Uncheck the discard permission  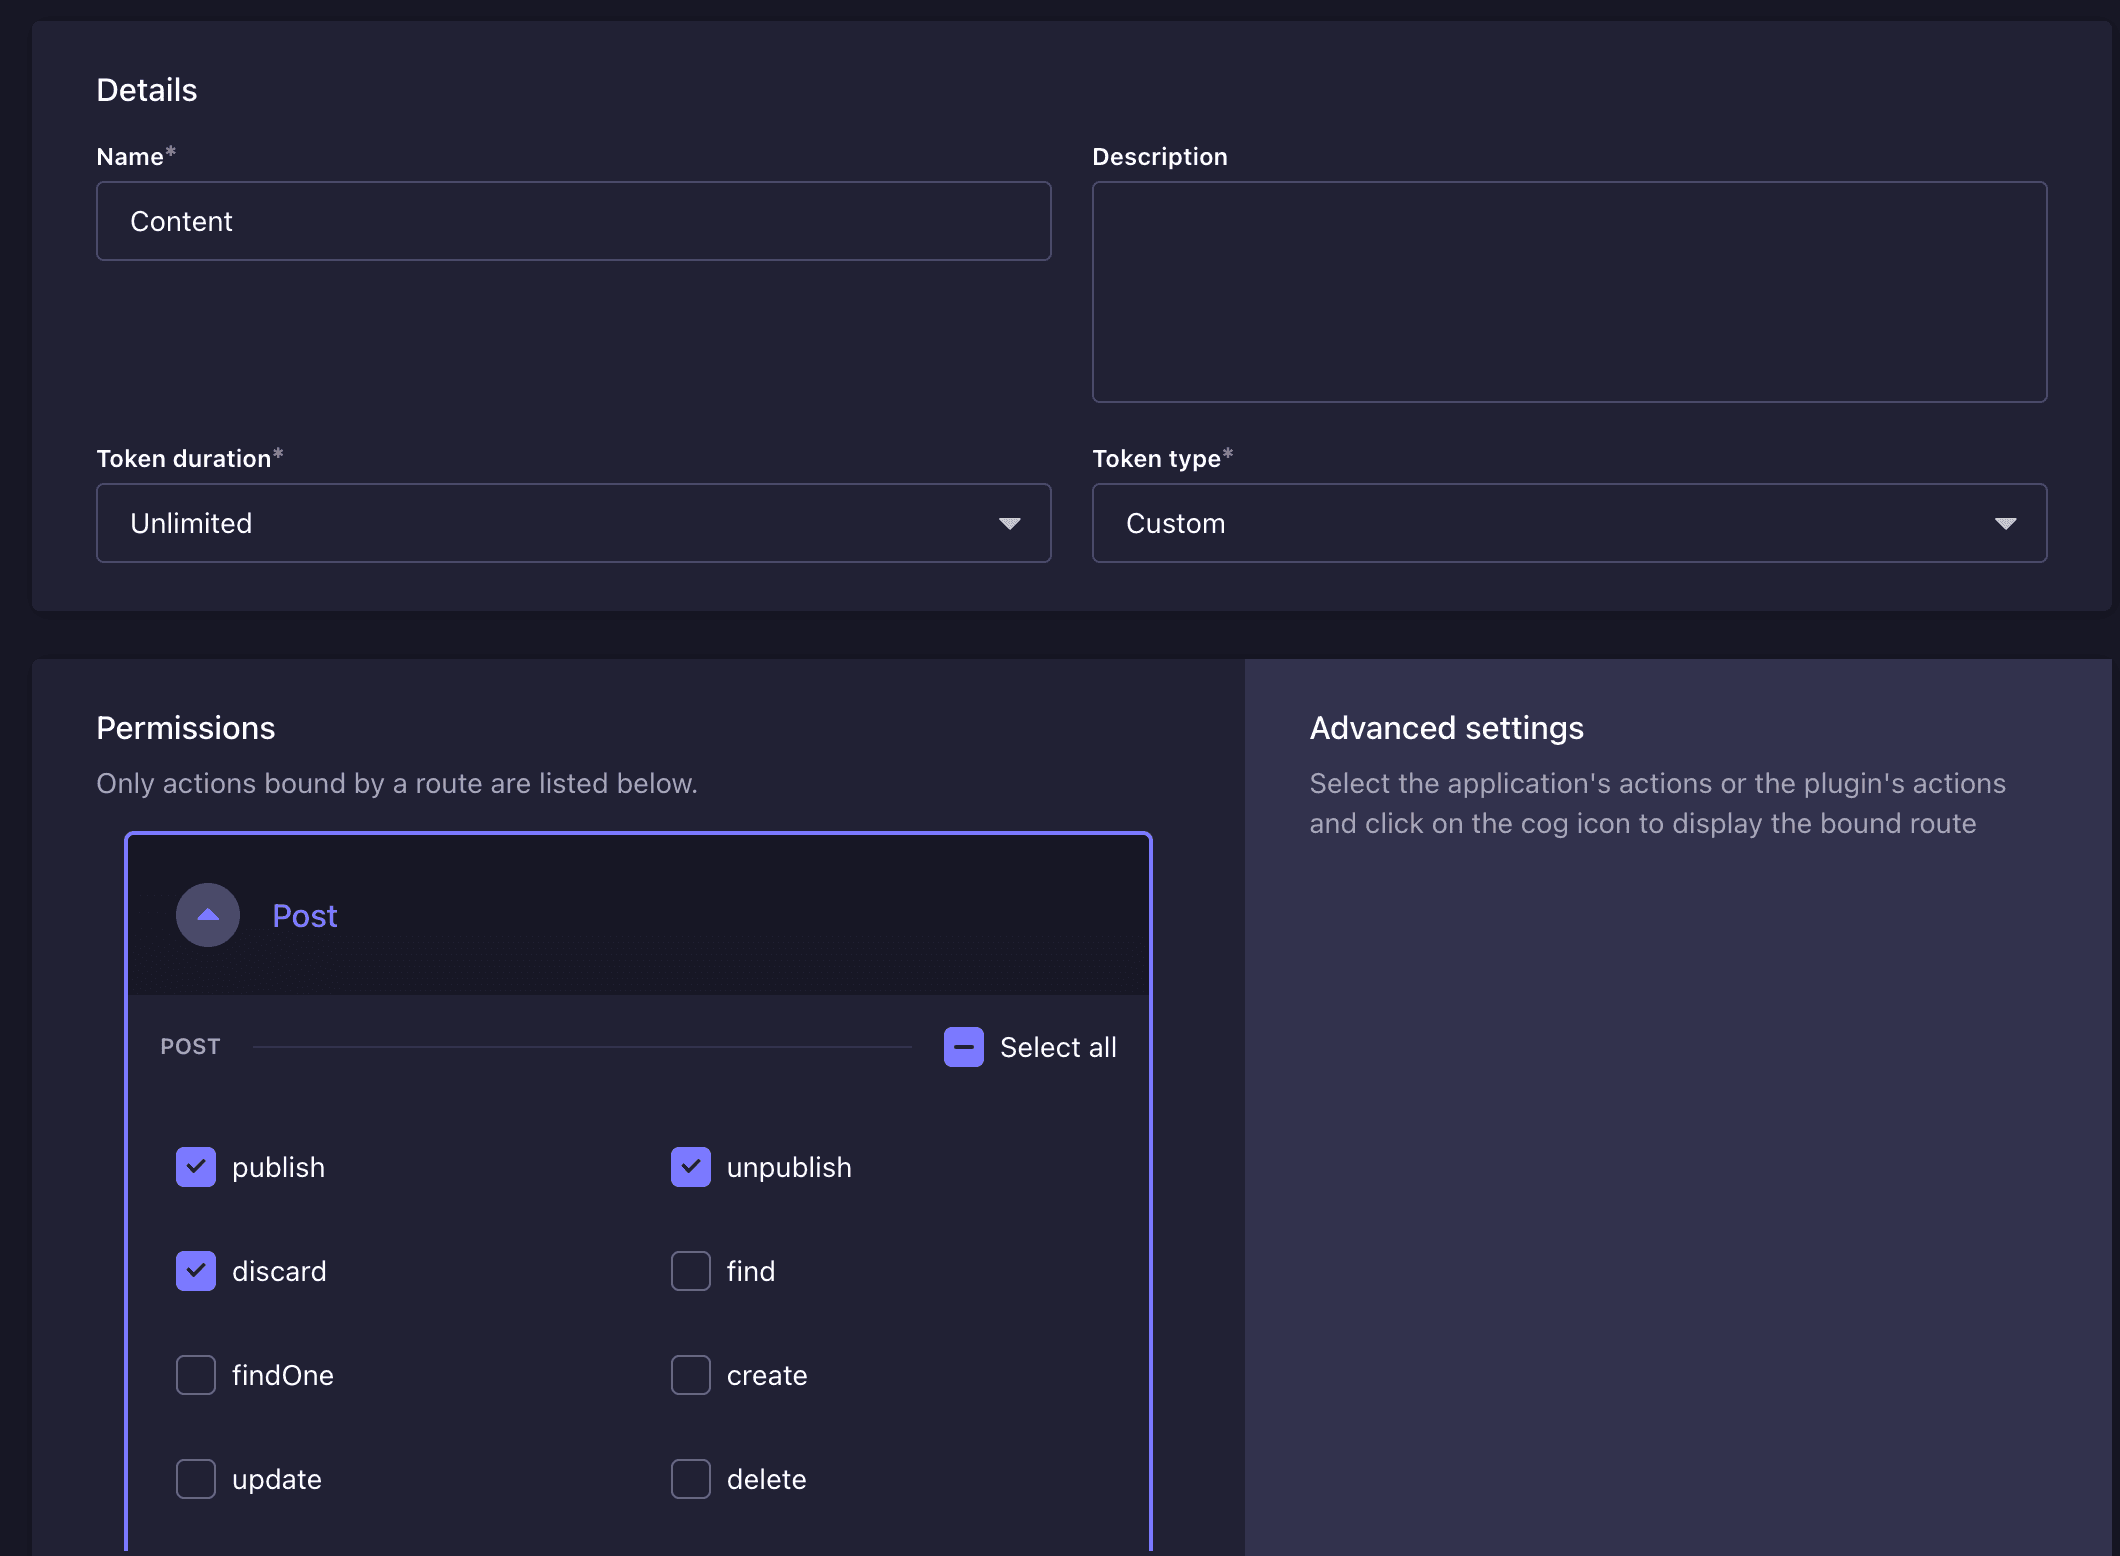(x=196, y=1271)
